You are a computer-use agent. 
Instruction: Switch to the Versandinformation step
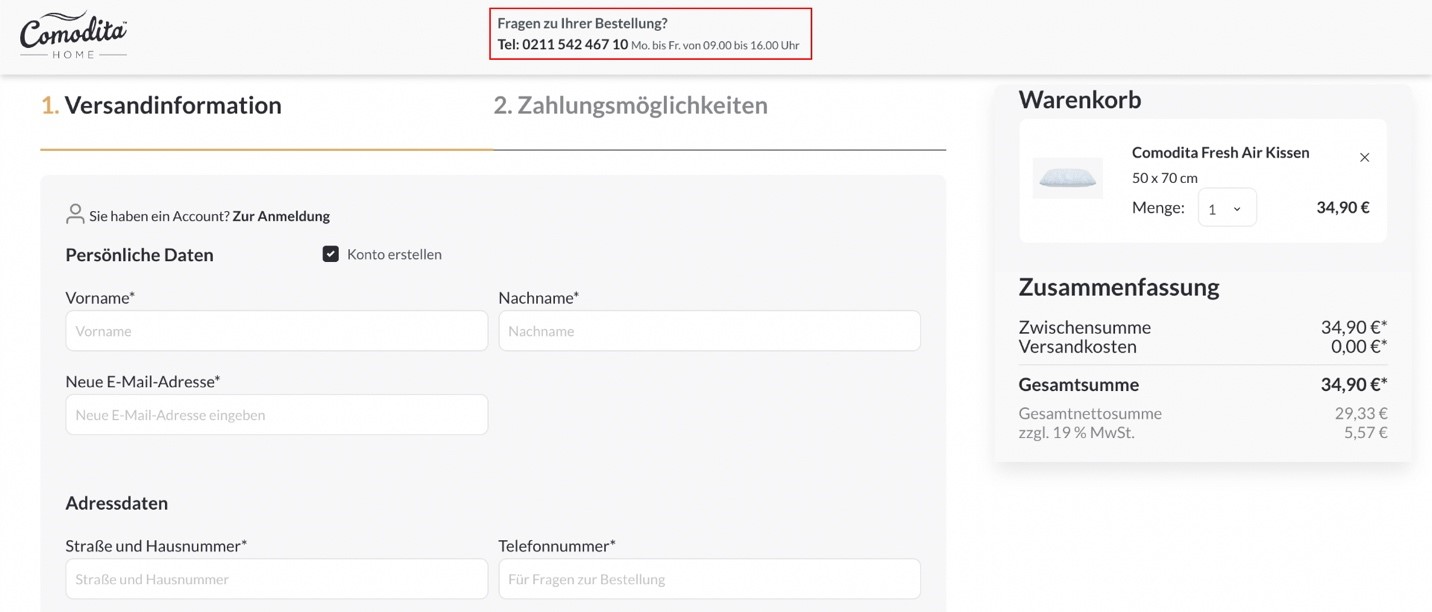(x=161, y=106)
